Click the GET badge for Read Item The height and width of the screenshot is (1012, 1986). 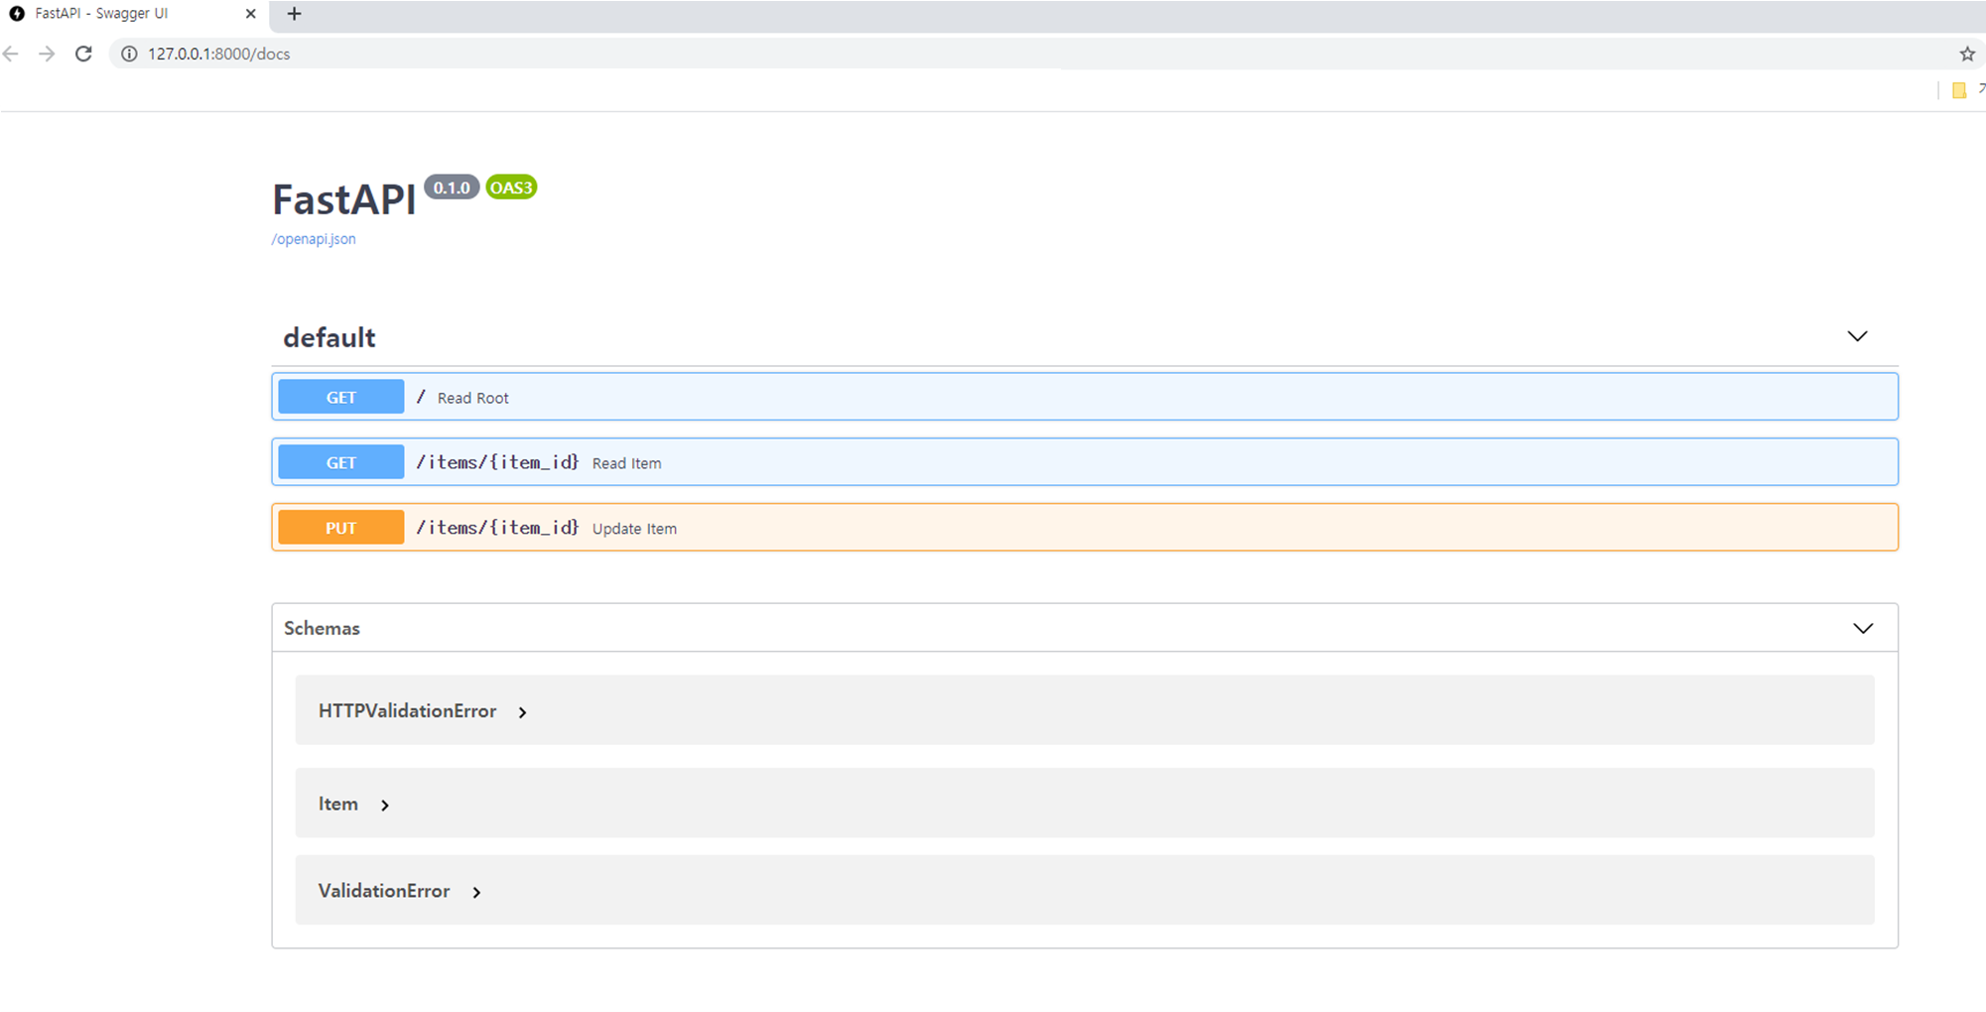341,462
